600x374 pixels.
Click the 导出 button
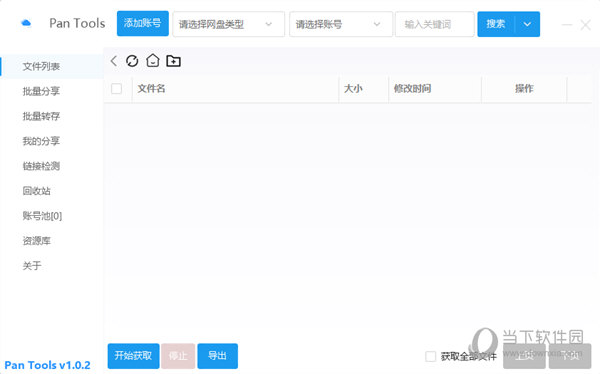click(217, 356)
